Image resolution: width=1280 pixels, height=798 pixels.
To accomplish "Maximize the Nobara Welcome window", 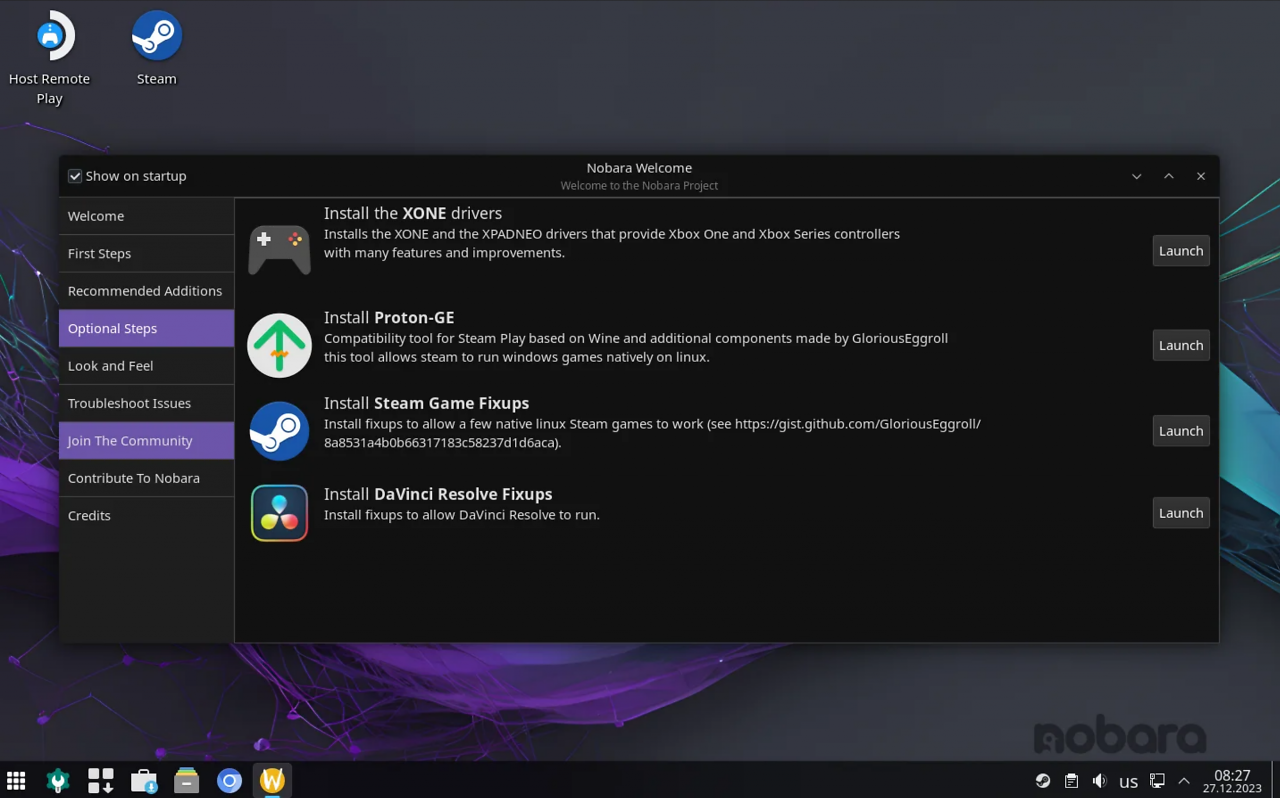I will click(x=1169, y=176).
